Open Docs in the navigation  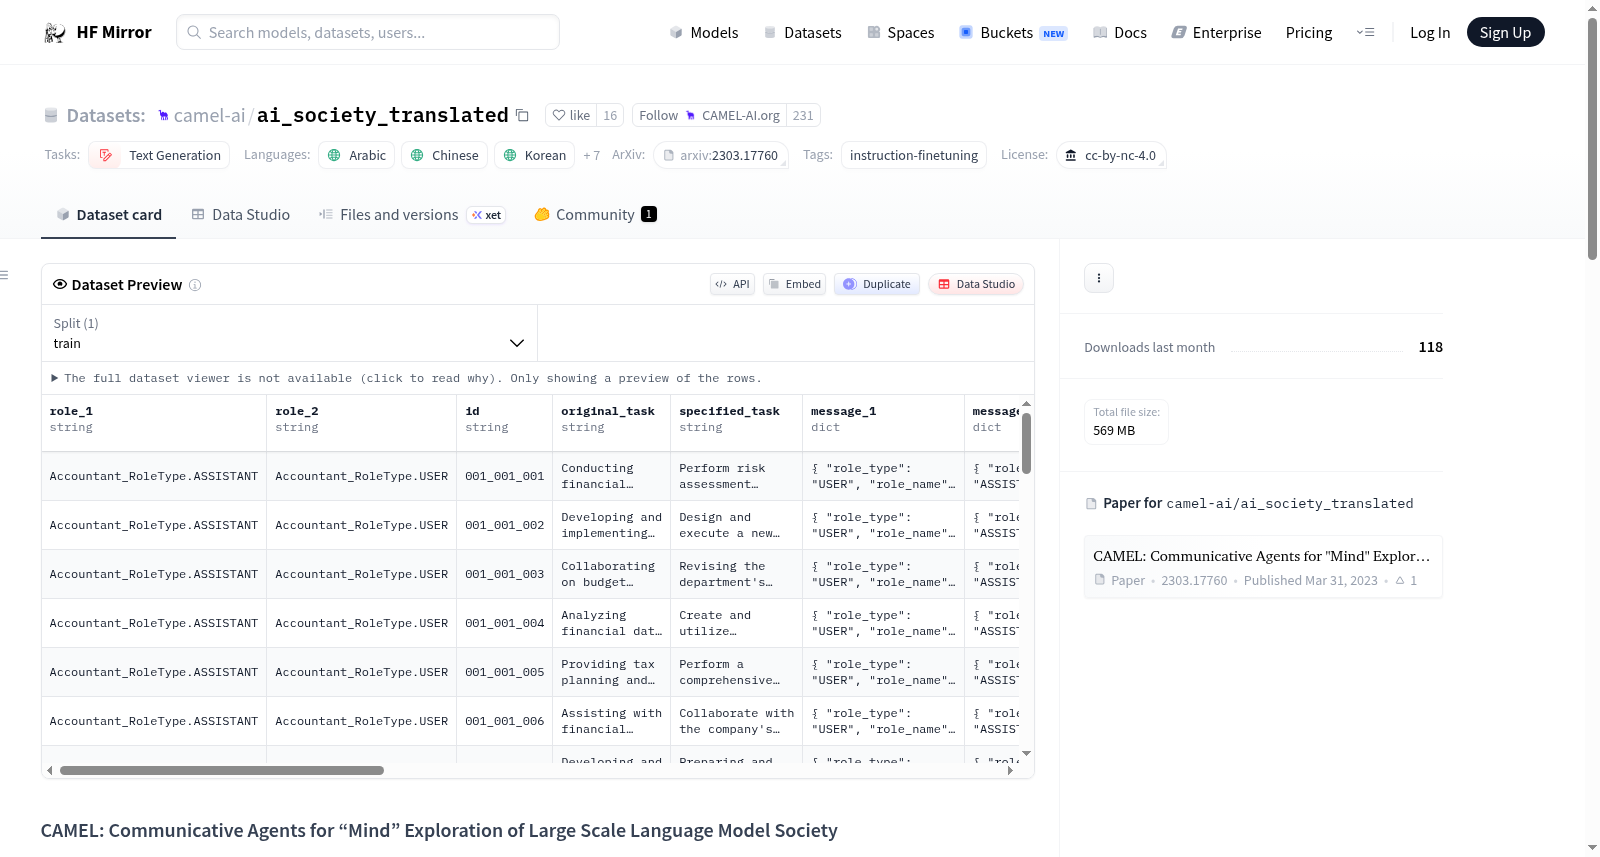pyautogui.click(x=1120, y=33)
